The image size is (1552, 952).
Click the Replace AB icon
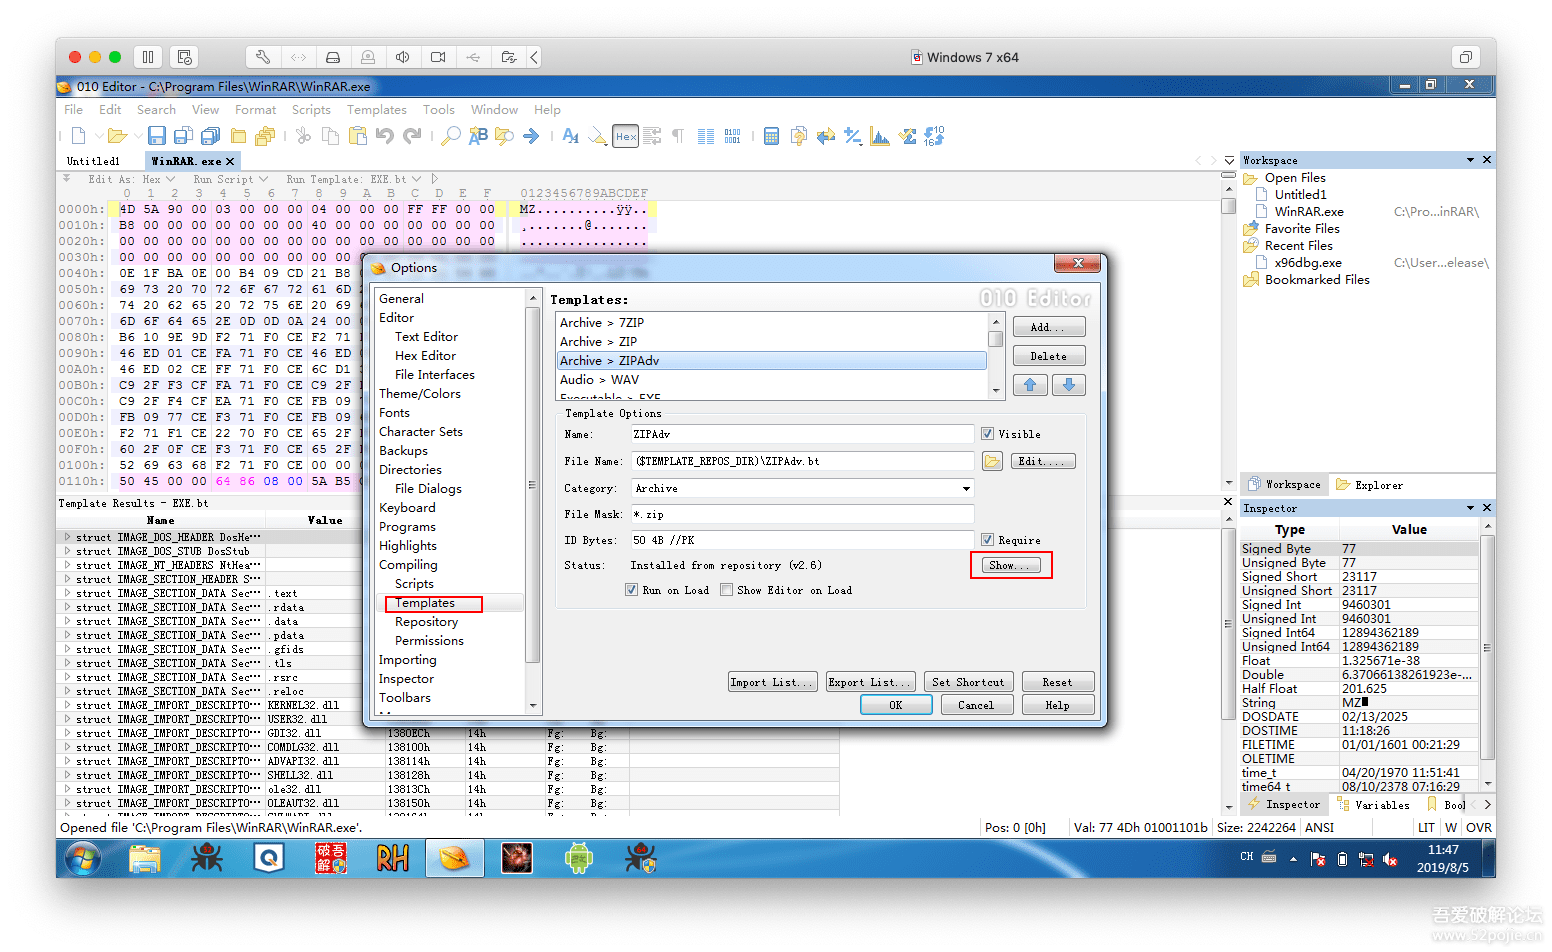click(478, 136)
